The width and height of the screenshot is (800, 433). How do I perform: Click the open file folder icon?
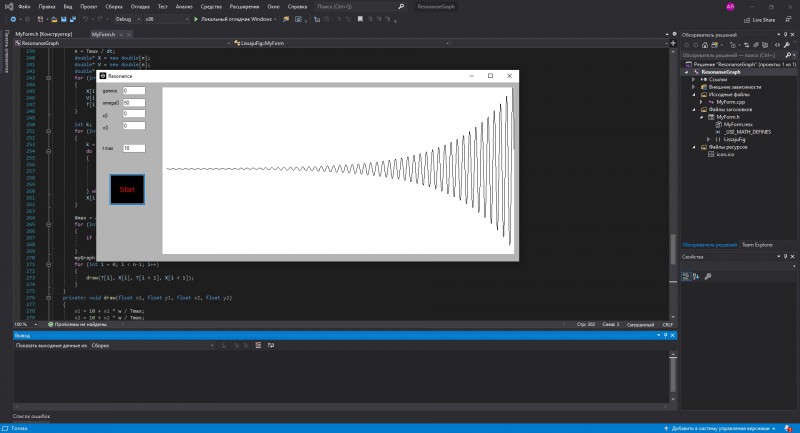tap(54, 19)
